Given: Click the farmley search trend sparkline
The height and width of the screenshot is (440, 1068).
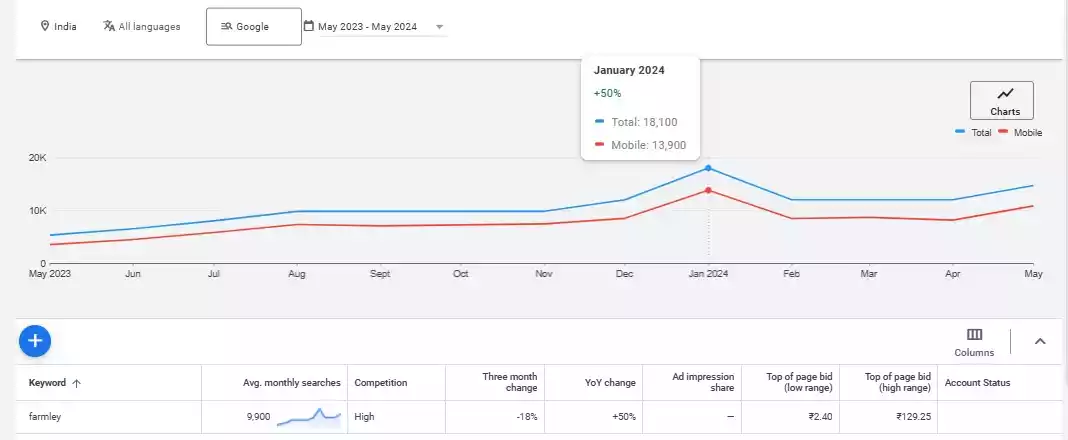Looking at the screenshot, I should pos(309,416).
